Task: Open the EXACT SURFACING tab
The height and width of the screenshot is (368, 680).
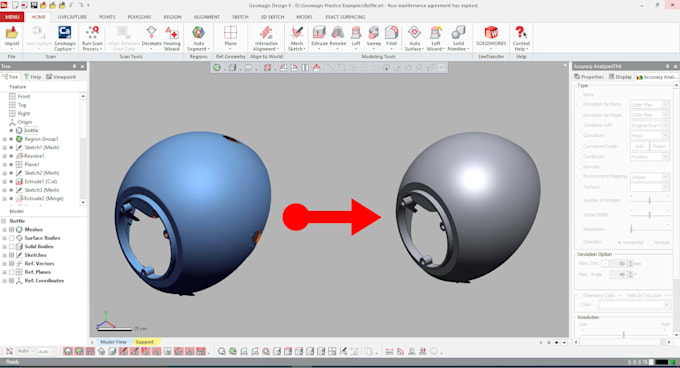Action: pos(345,17)
